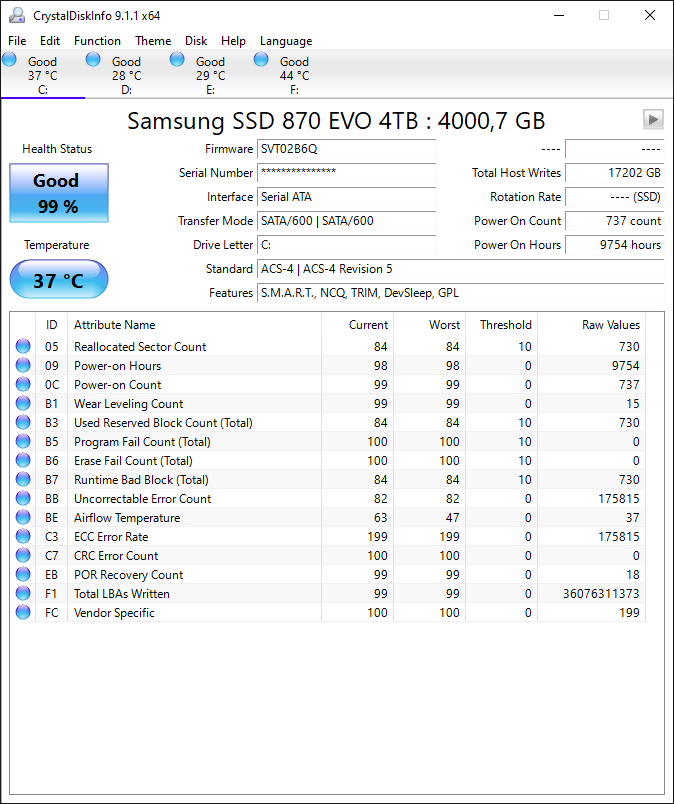
Task: Click the status orb of Used Reserved Block Count
Action: (23, 422)
